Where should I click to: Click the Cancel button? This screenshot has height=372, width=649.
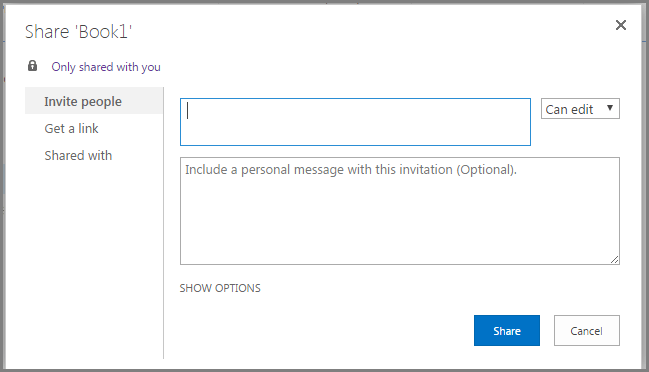[587, 330]
